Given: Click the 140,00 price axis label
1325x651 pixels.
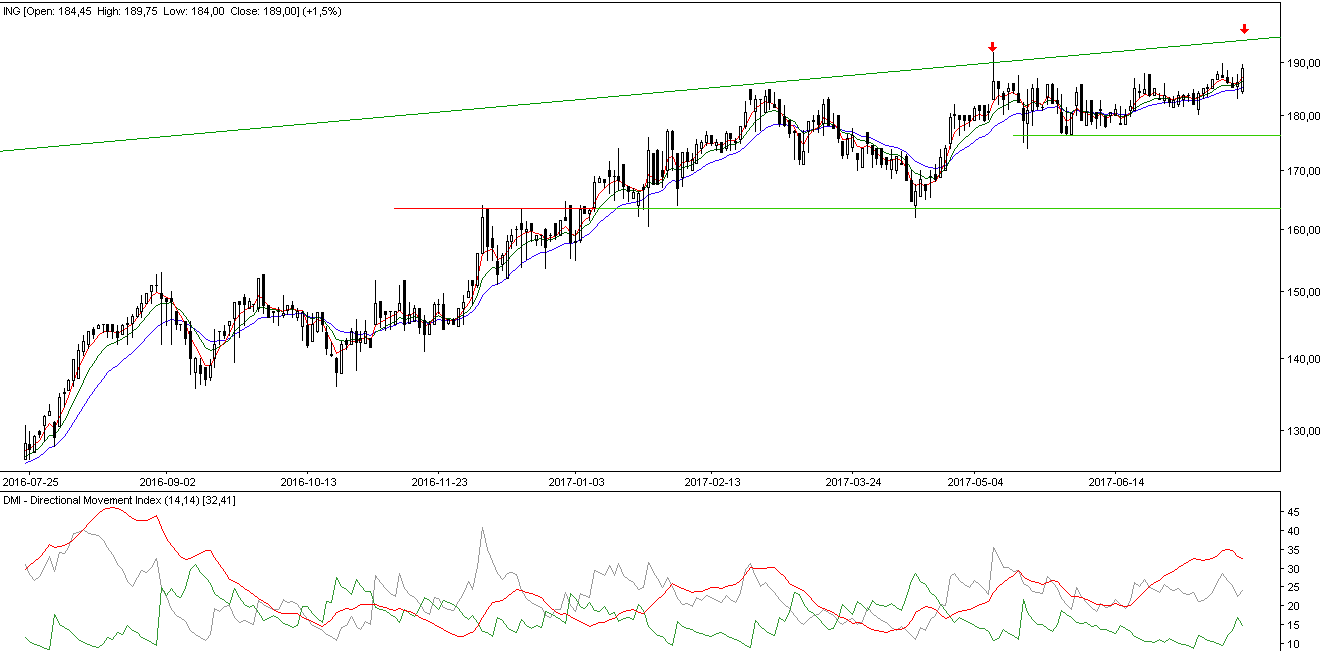Looking at the screenshot, I should pos(1303,358).
